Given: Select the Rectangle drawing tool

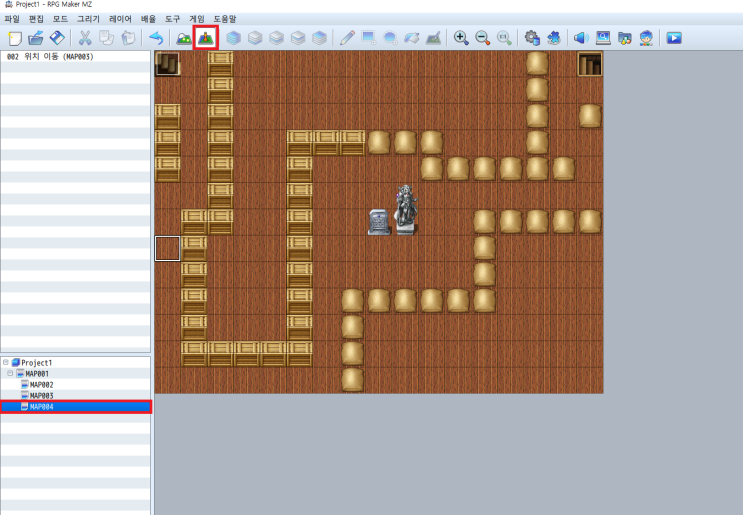Looking at the screenshot, I should click(x=369, y=38).
